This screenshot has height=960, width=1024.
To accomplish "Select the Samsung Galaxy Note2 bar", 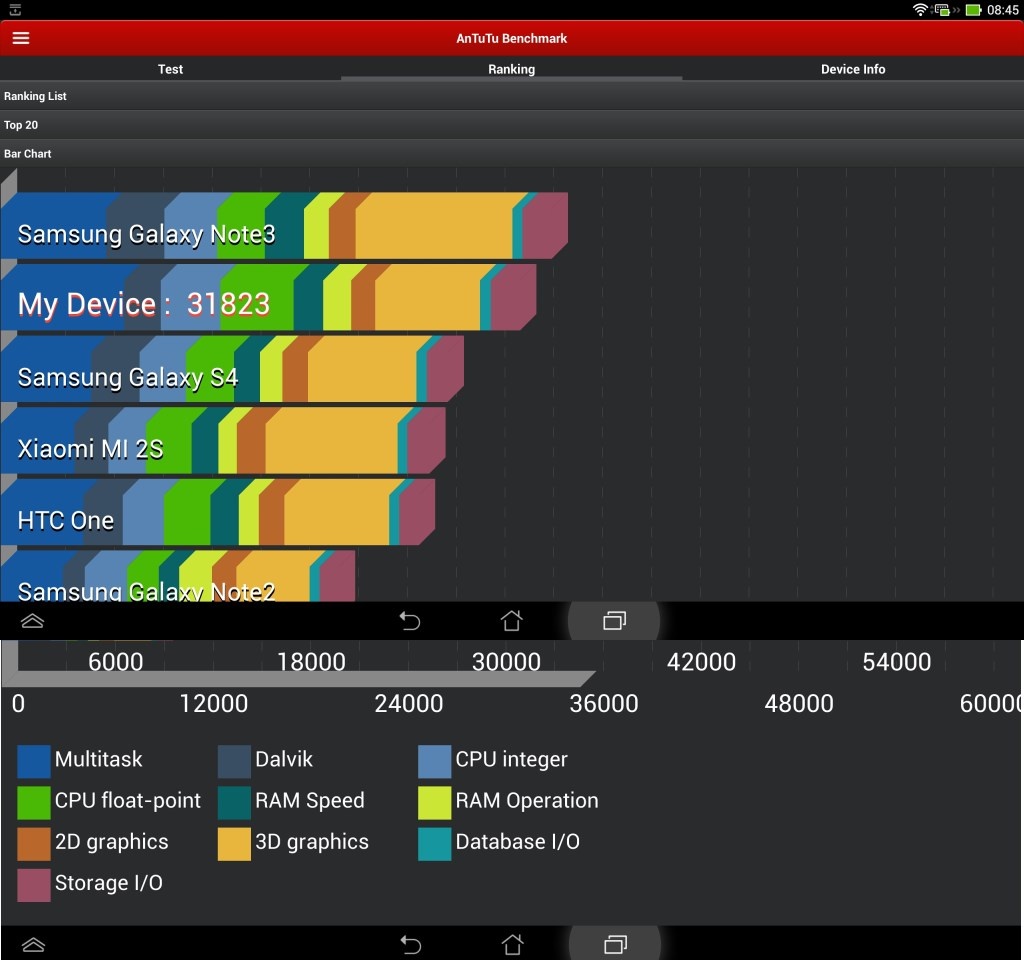I will point(178,576).
